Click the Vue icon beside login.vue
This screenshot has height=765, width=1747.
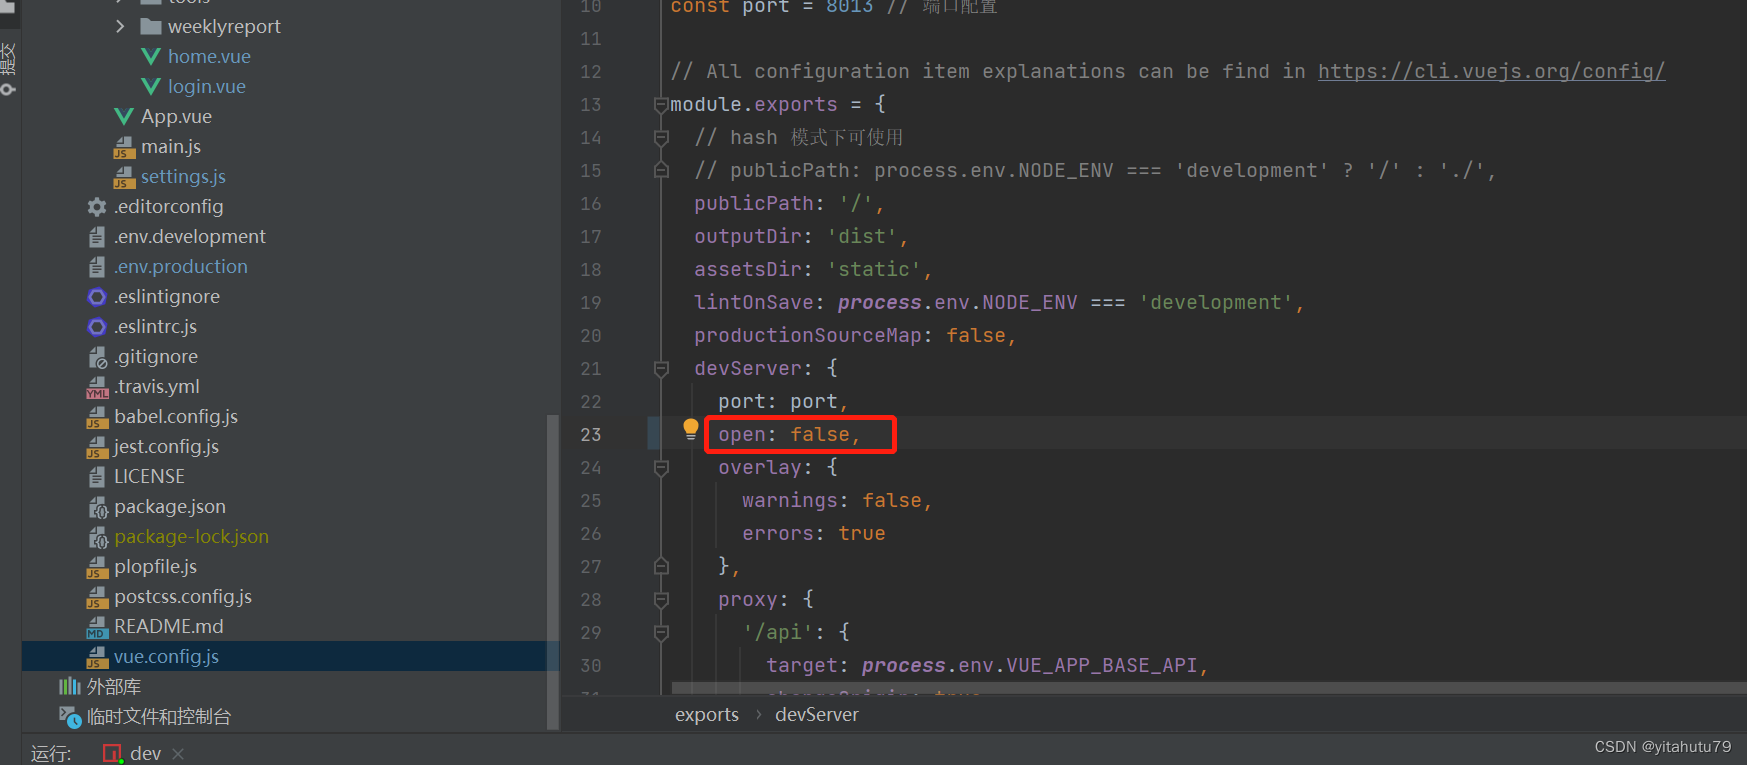tap(151, 86)
